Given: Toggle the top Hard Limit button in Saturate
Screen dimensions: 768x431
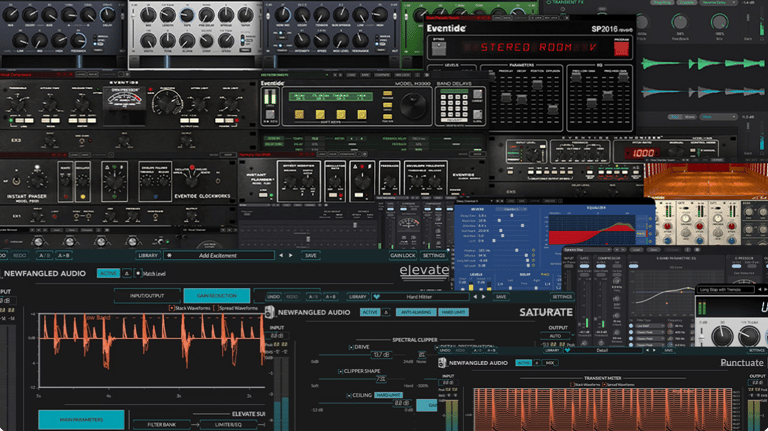Looking at the screenshot, I should pos(453,312).
